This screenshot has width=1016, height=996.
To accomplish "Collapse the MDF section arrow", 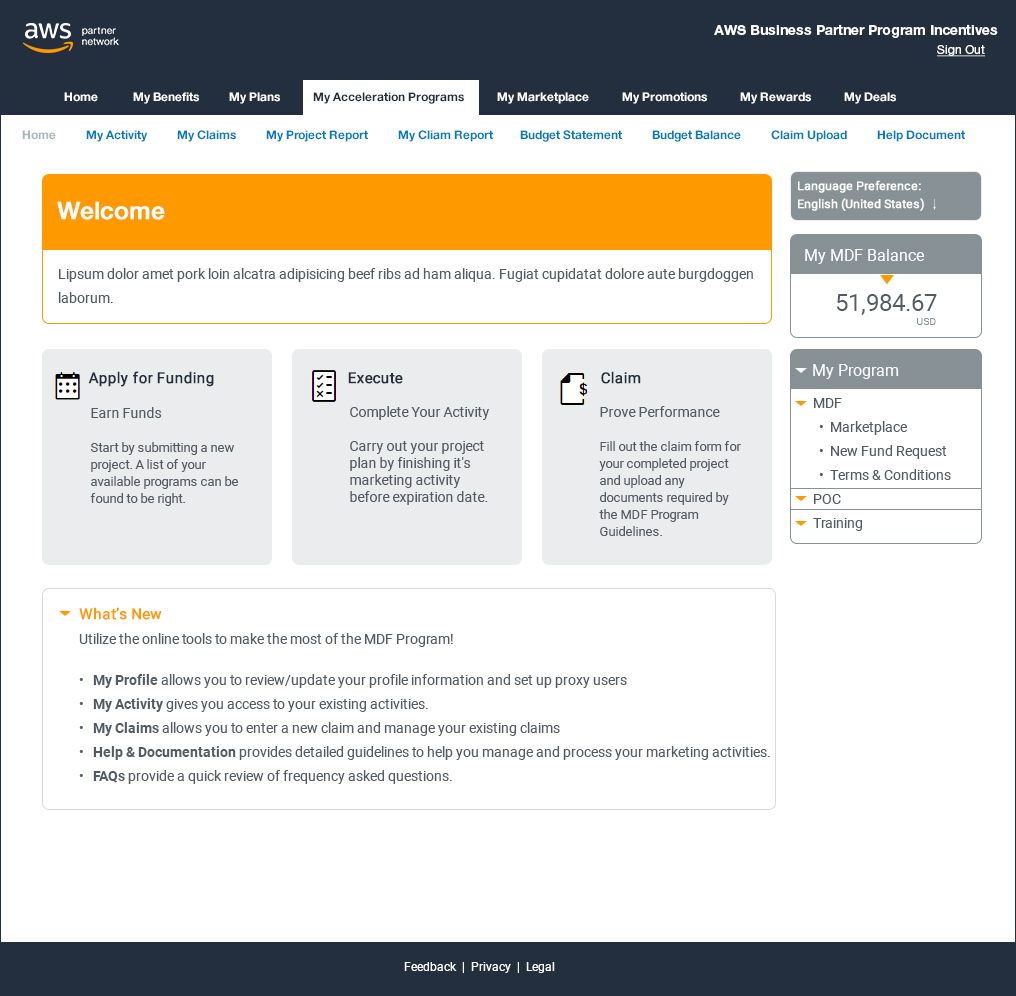I will coord(801,403).
